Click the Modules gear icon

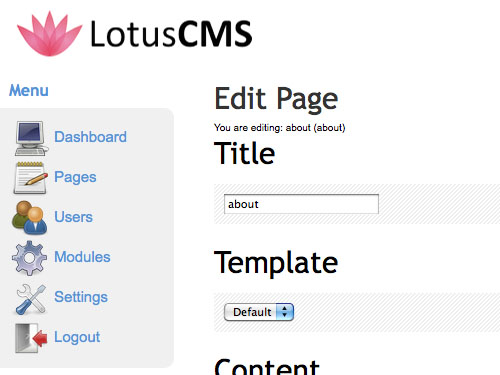[x=29, y=258]
